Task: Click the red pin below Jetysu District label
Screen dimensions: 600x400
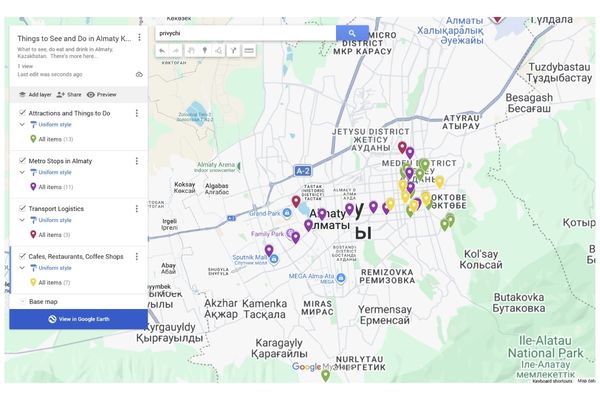Action: (402, 147)
